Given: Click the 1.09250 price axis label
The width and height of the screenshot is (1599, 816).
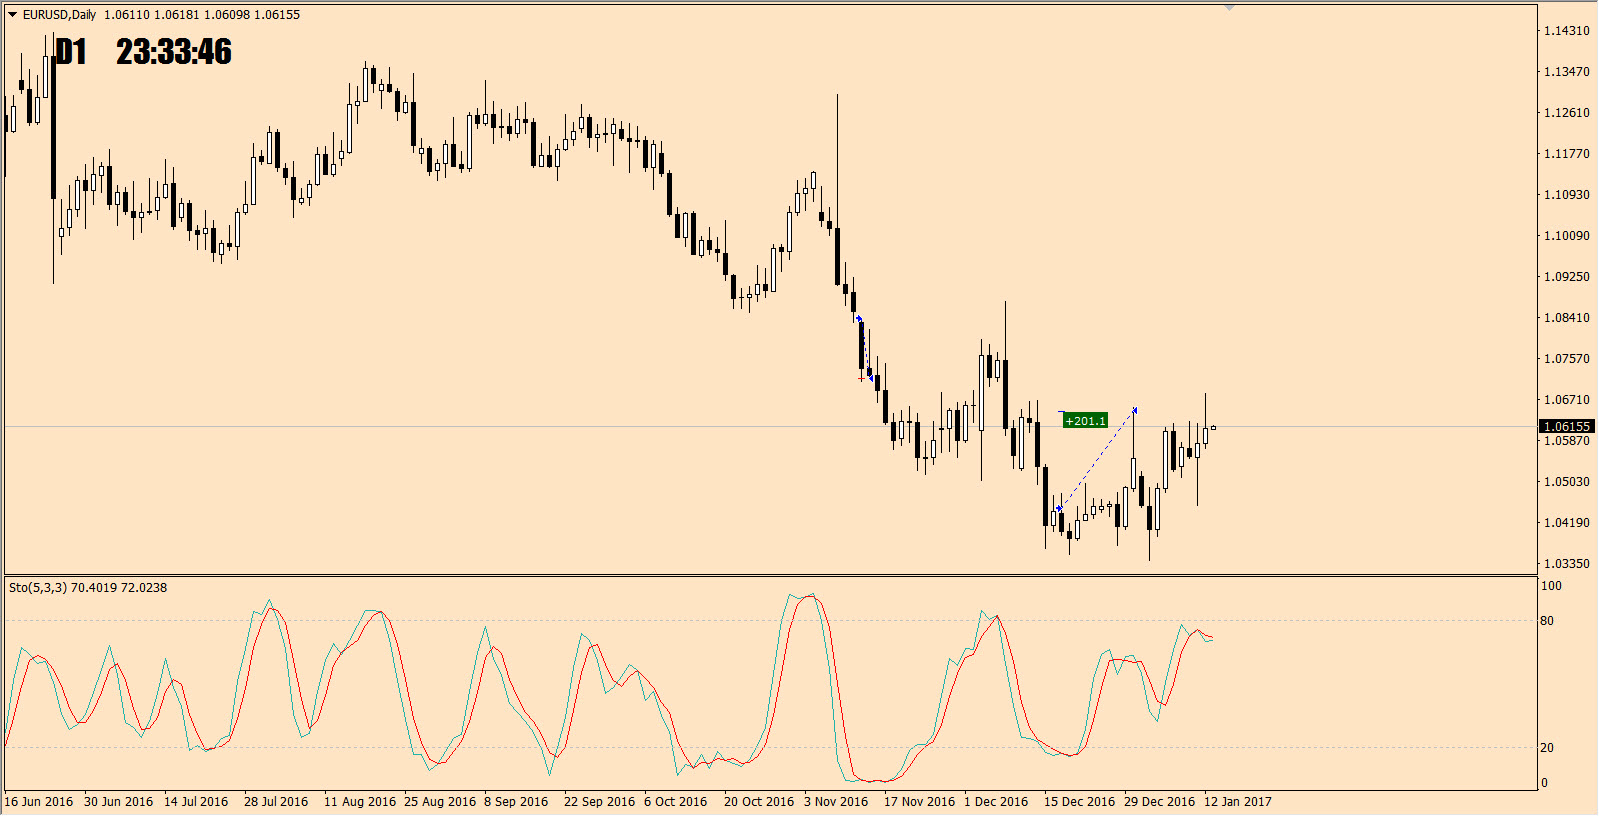Looking at the screenshot, I should pyautogui.click(x=1567, y=277).
